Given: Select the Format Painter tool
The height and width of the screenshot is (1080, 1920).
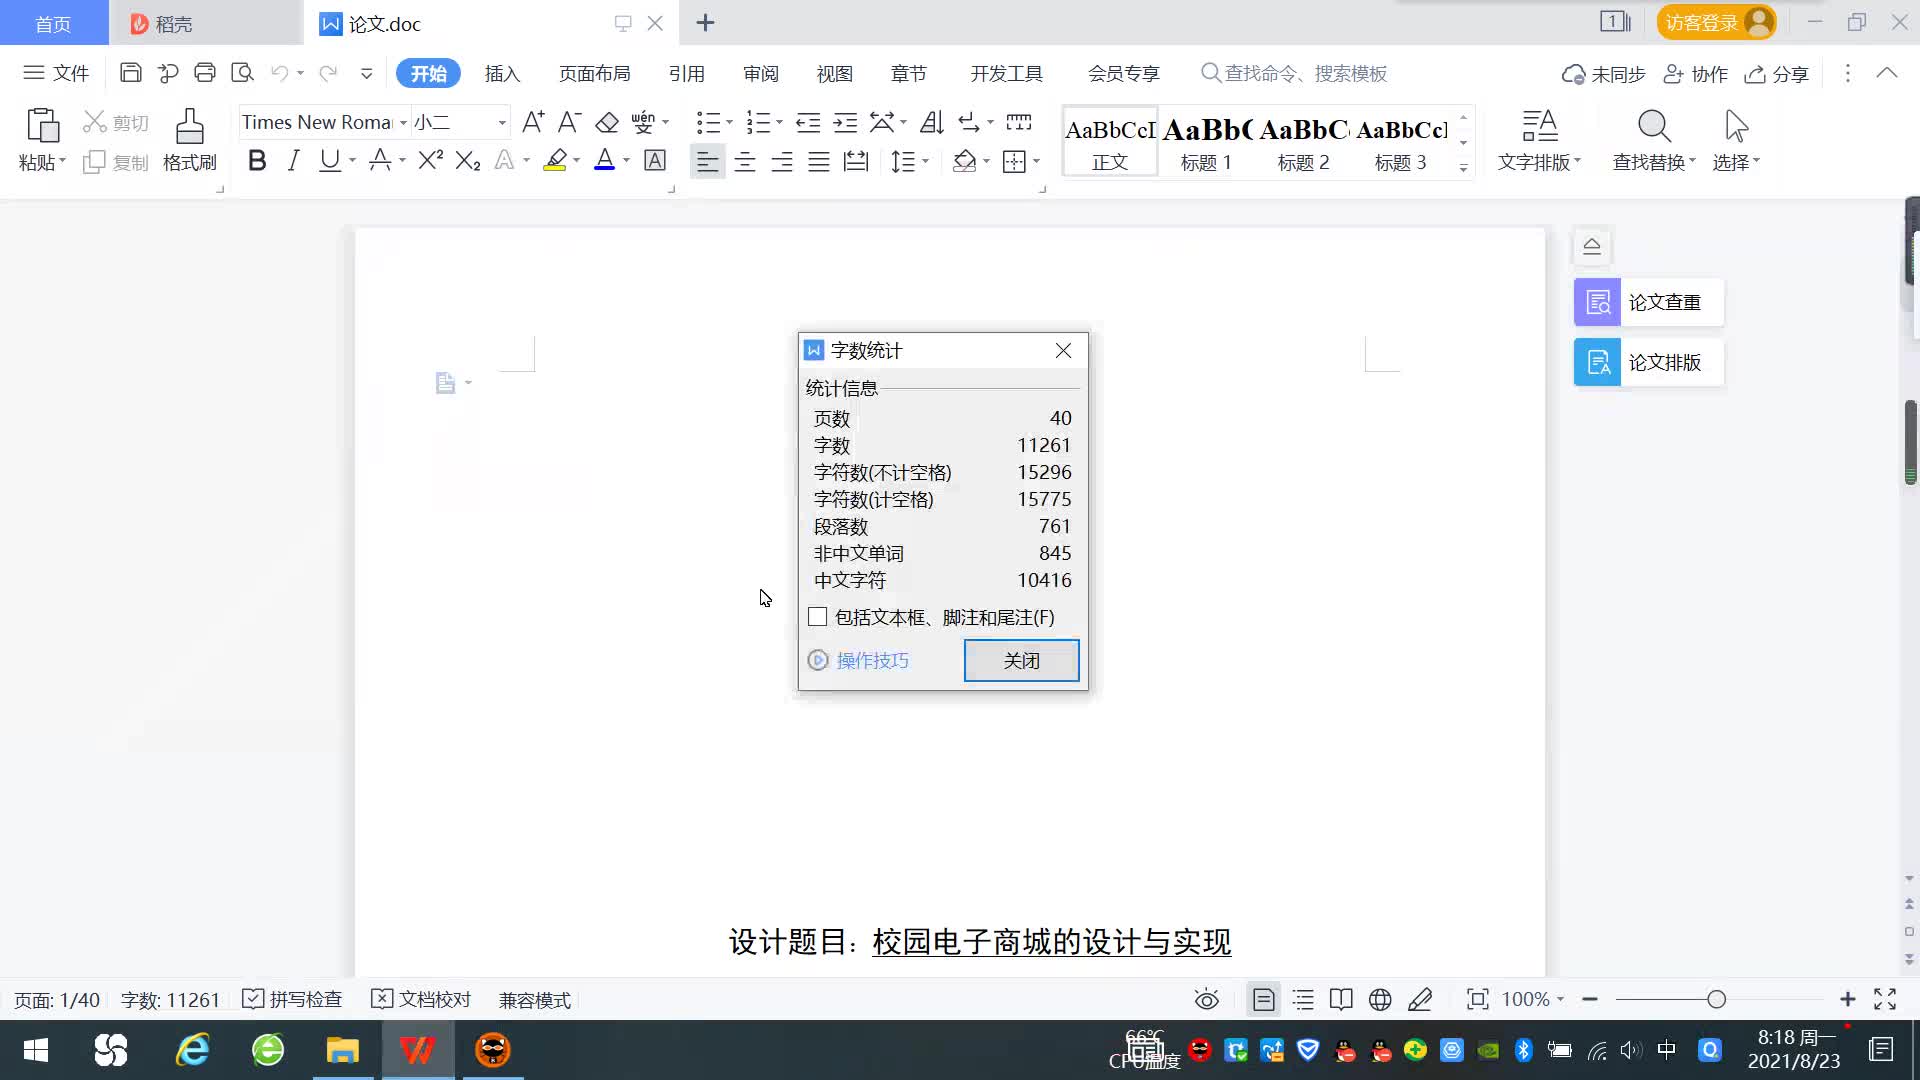Looking at the screenshot, I should (x=188, y=140).
